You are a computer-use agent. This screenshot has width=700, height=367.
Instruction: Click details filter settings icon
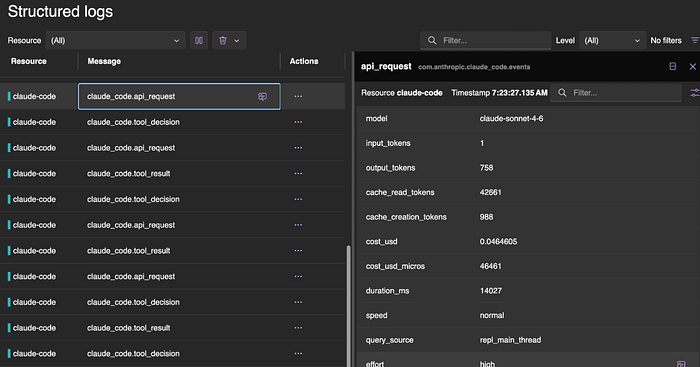[695, 93]
